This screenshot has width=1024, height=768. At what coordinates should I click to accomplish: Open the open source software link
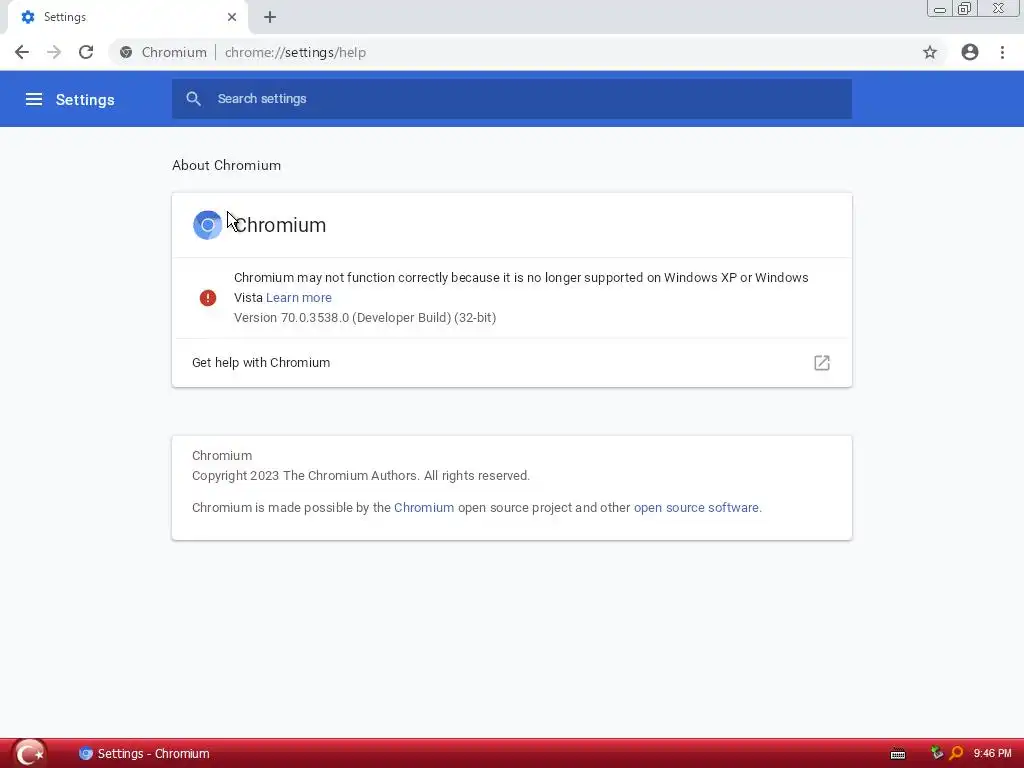point(696,508)
